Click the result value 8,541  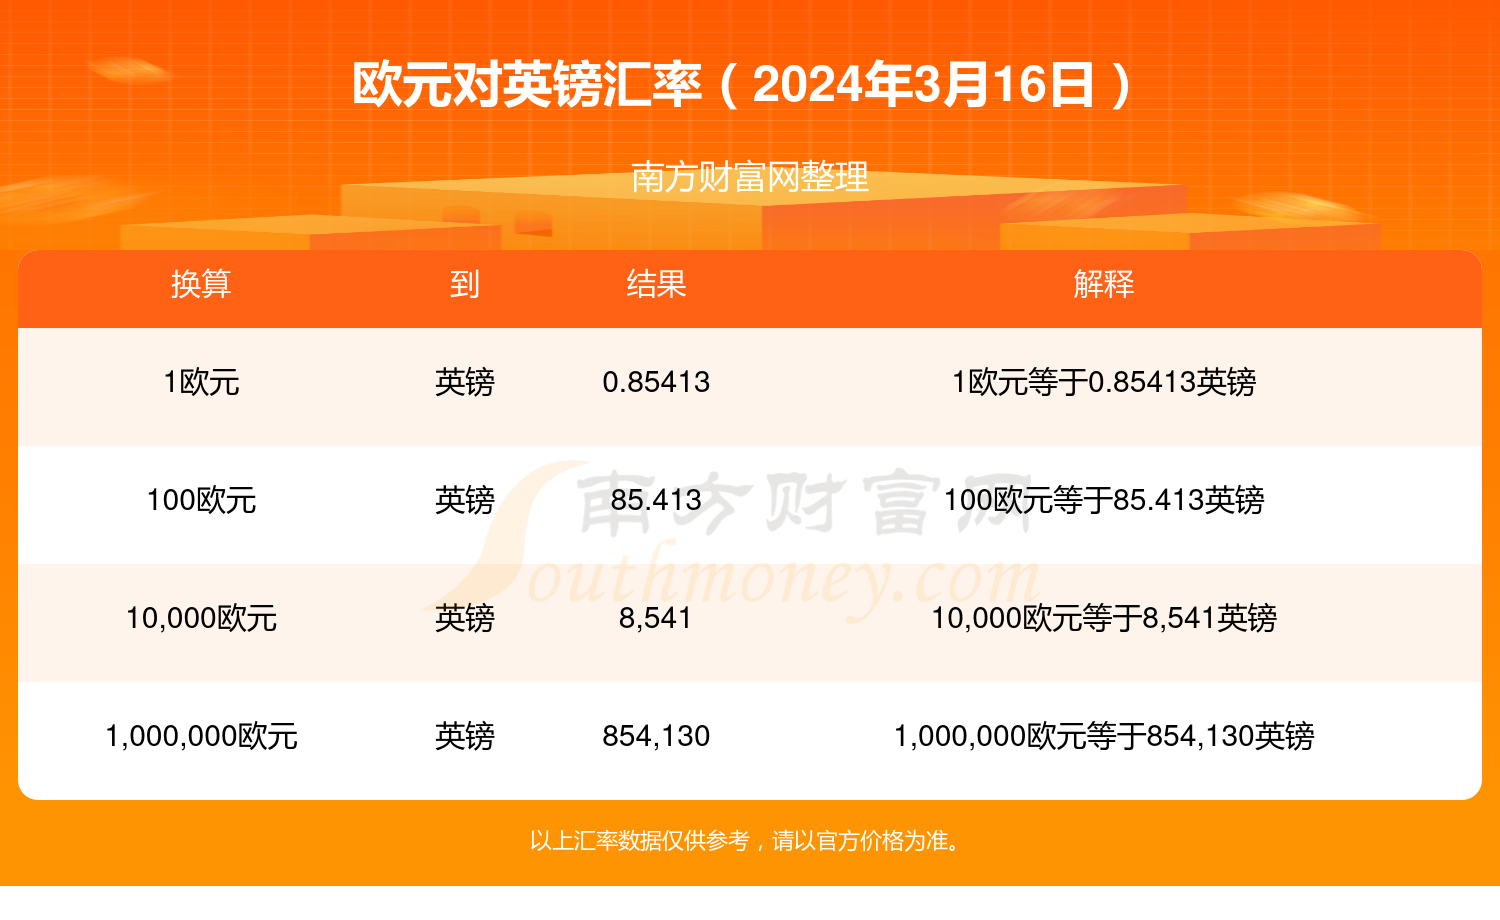[x=656, y=618]
